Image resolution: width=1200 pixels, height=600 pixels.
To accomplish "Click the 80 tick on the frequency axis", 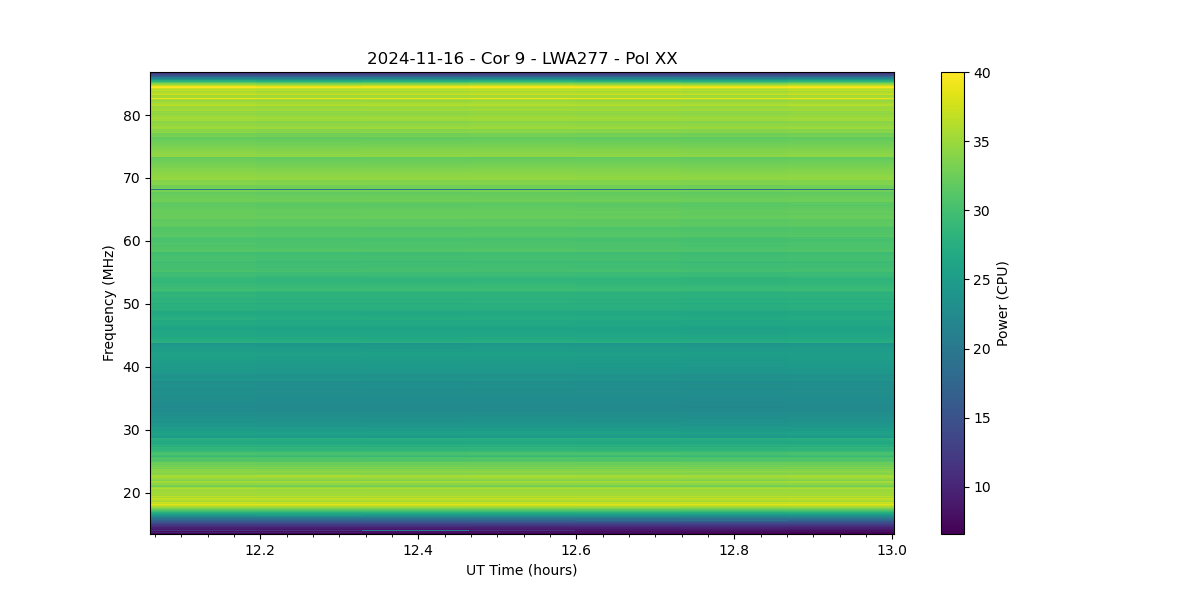I will point(132,116).
